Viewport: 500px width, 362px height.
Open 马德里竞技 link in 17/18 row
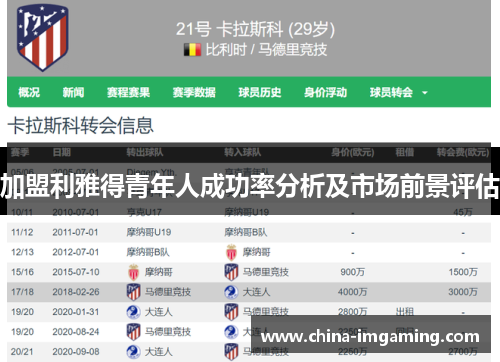(x=168, y=292)
